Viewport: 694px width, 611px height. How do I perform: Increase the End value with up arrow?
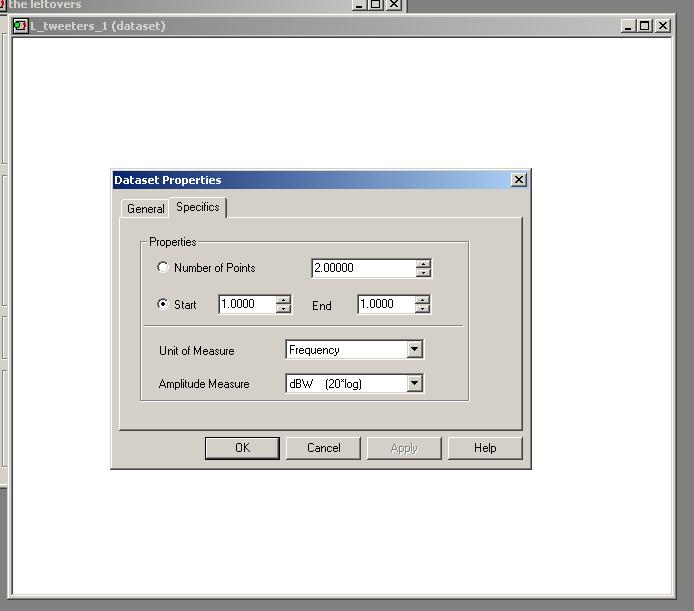point(423,300)
